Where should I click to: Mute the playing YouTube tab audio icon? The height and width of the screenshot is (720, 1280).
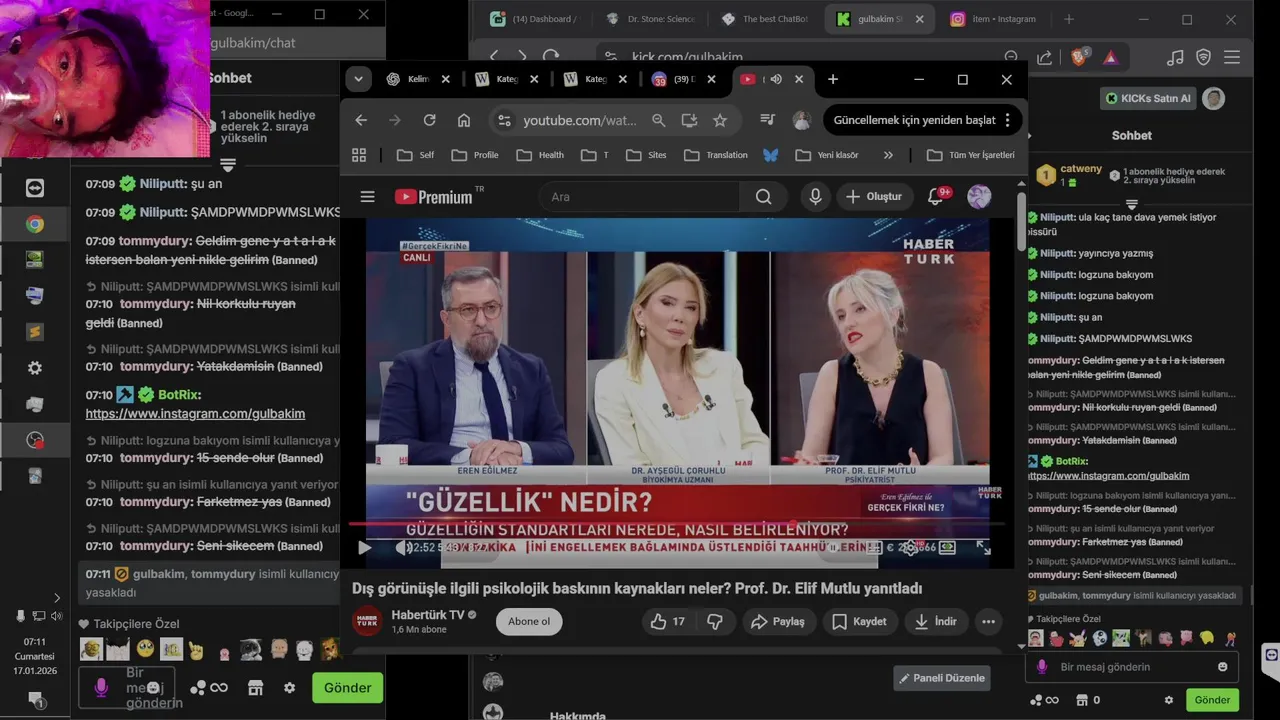(x=775, y=79)
